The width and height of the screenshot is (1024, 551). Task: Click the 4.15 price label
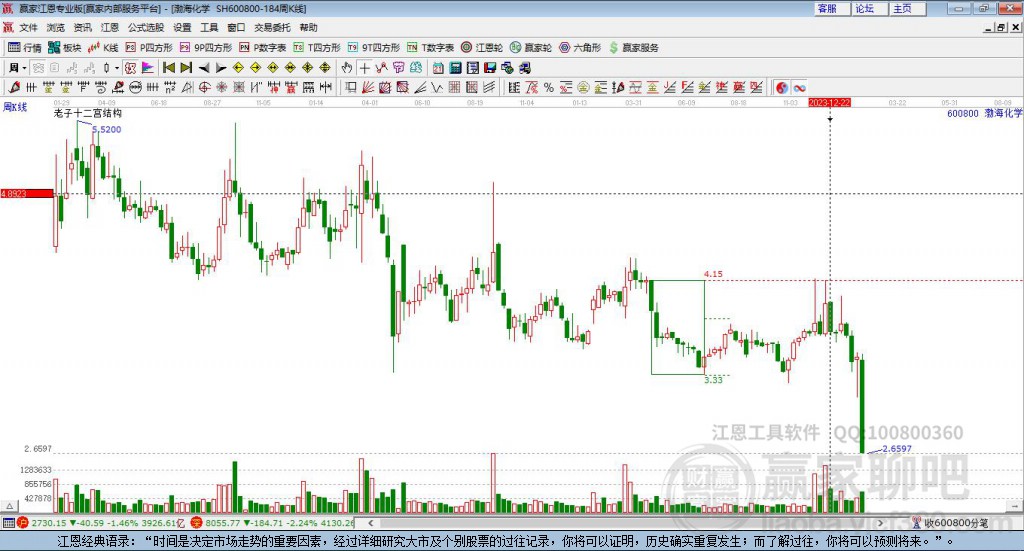pyautogui.click(x=713, y=274)
